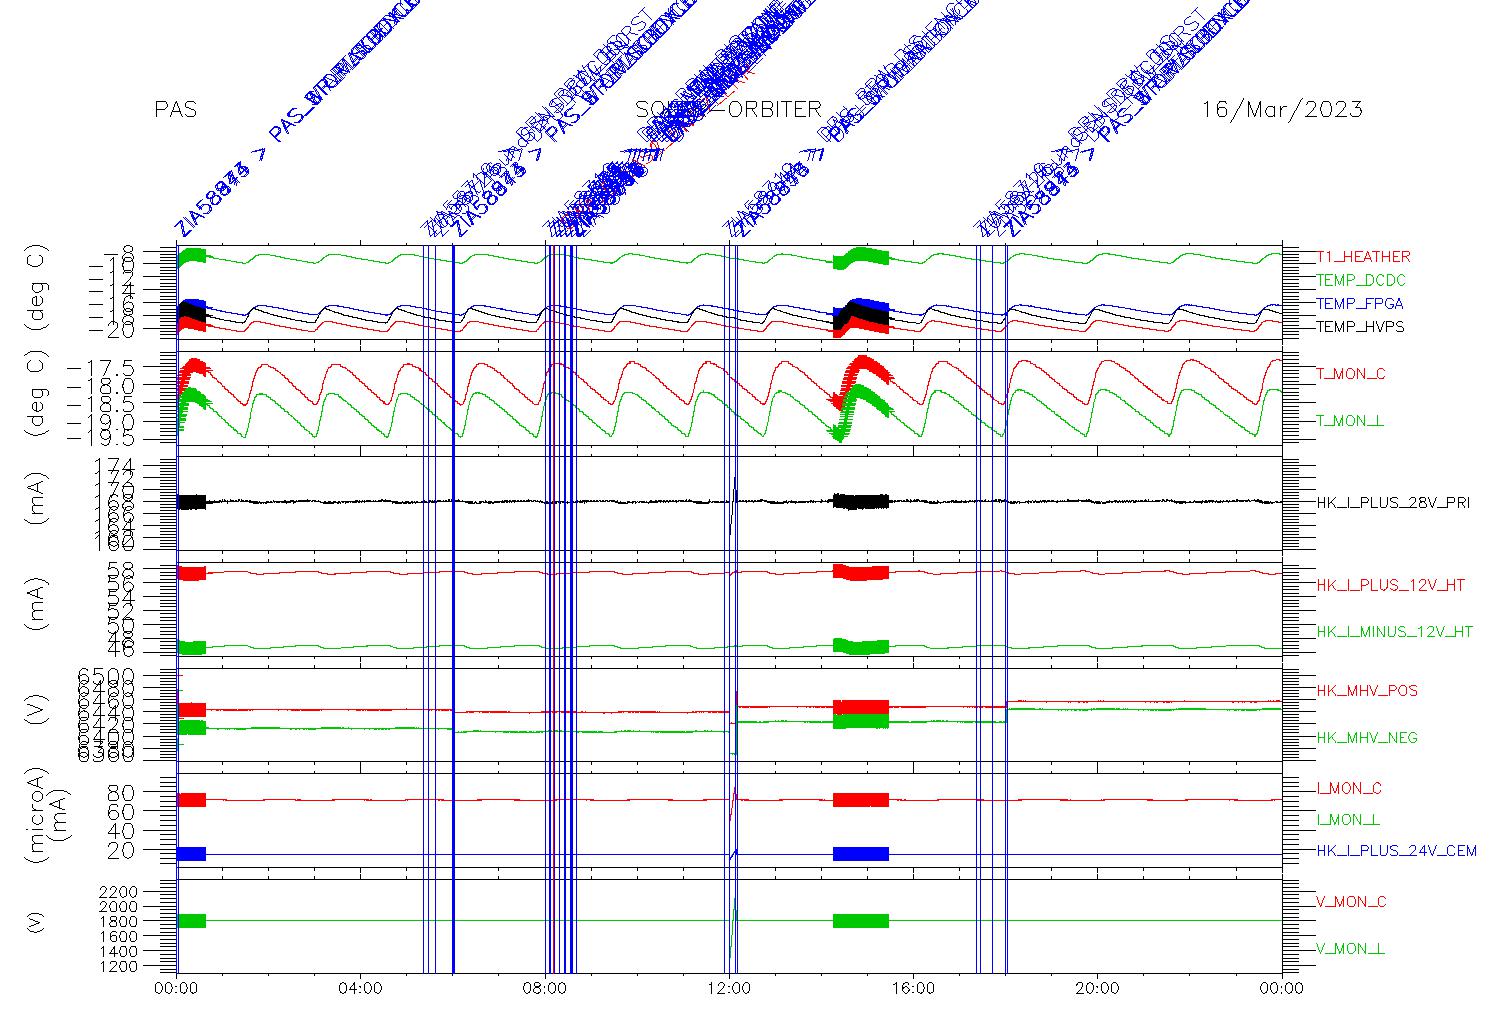Click the green V_MON block near 15:00
This screenshot has width=1512, height=1020.
pyautogui.click(x=861, y=921)
